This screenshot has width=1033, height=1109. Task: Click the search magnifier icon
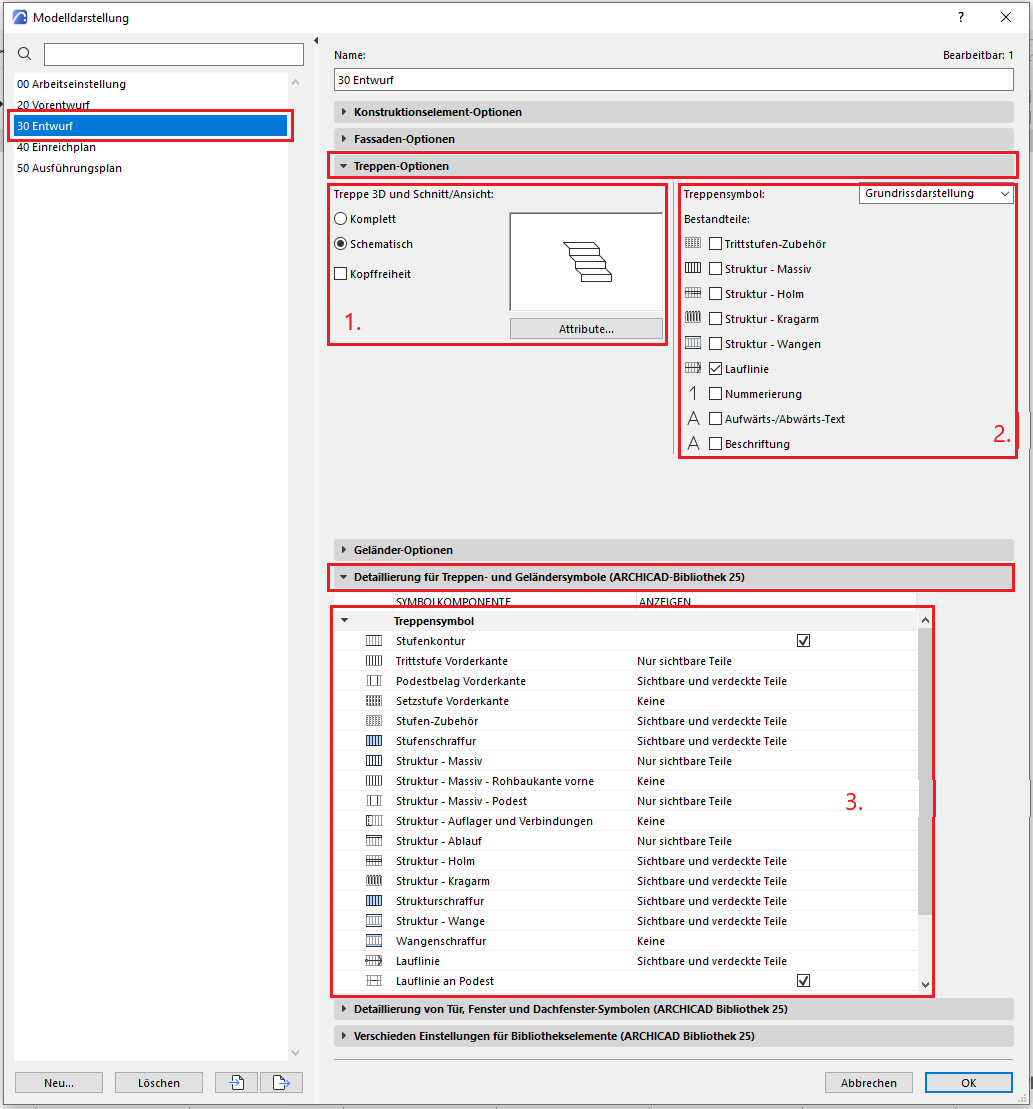coord(25,54)
